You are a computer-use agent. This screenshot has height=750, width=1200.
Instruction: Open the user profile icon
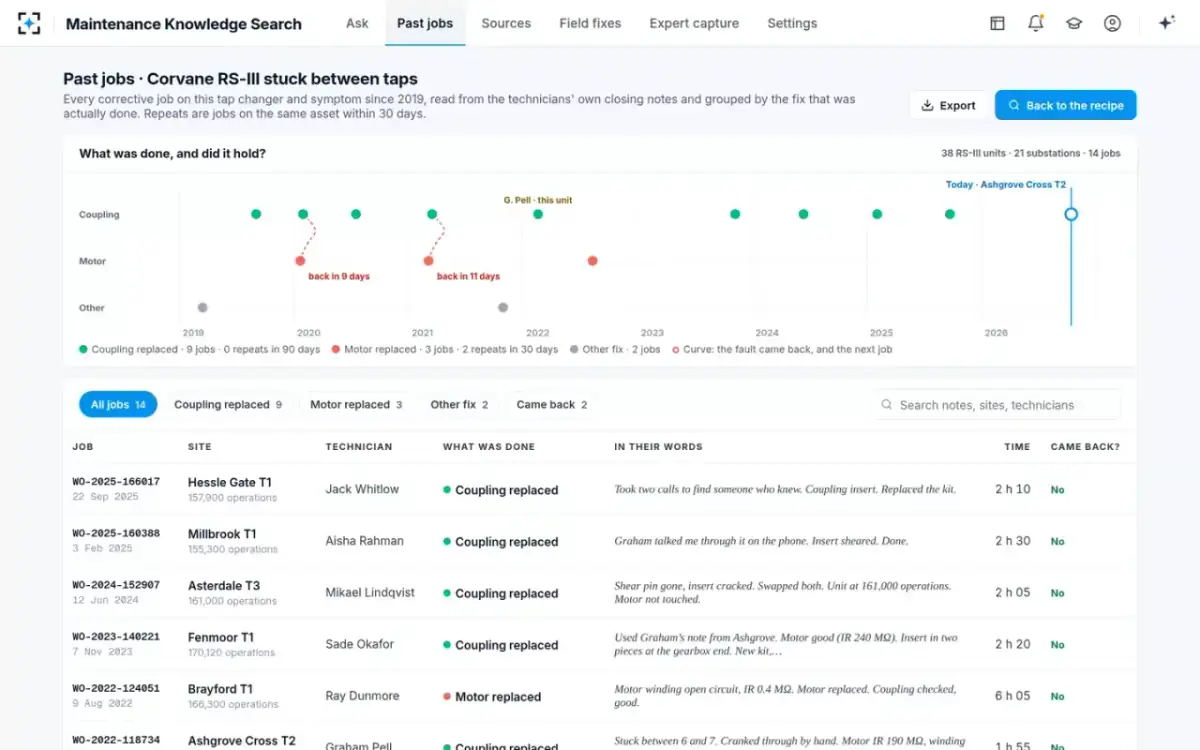[x=1112, y=23]
